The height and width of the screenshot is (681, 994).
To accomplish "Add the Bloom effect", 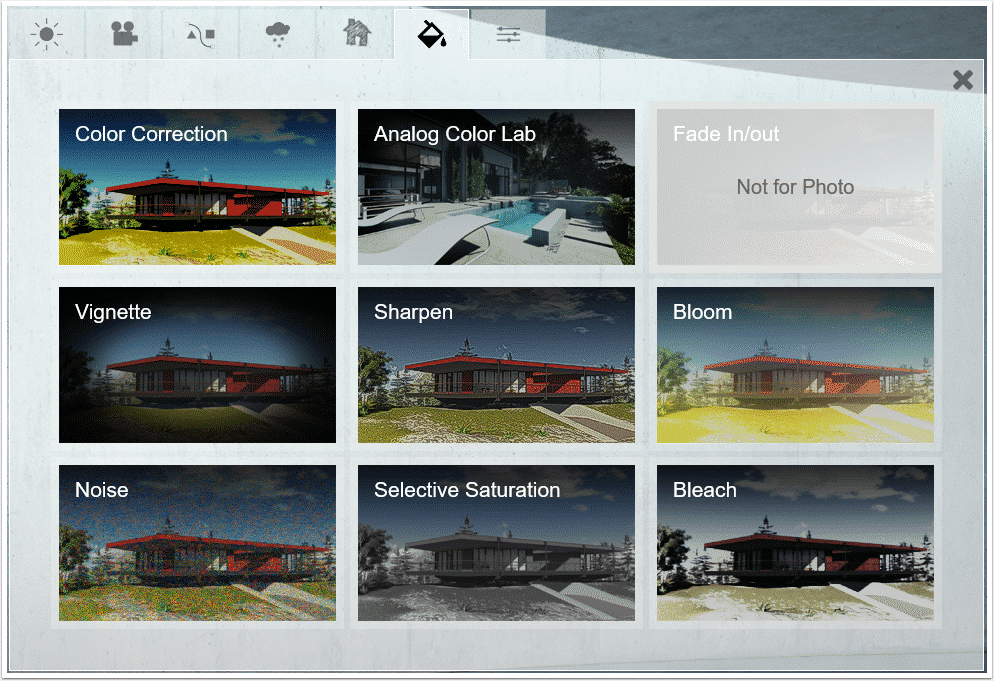I will click(795, 365).
